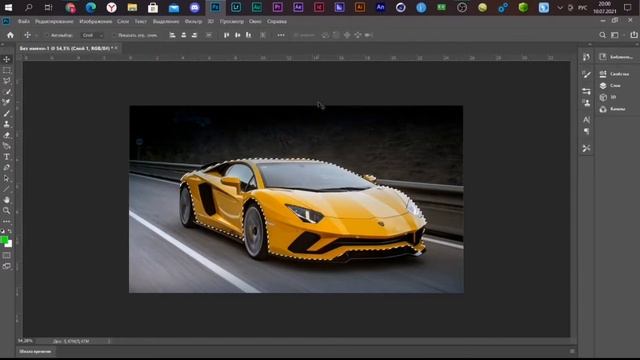This screenshot has width=640, height=360.
Task: Open the Слои panel button
Action: point(610,86)
